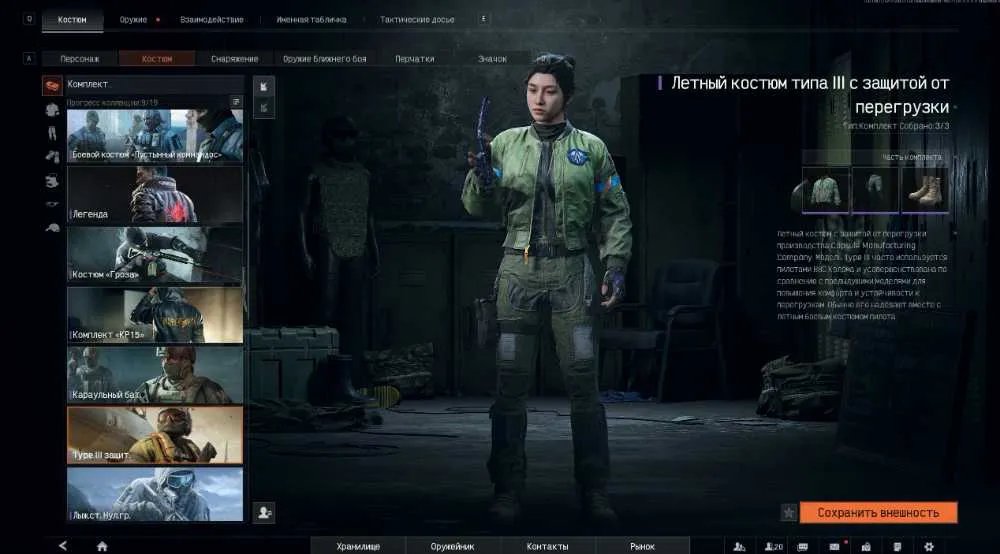Open Именная табличка tab
The width and height of the screenshot is (1000, 554).
311,20
